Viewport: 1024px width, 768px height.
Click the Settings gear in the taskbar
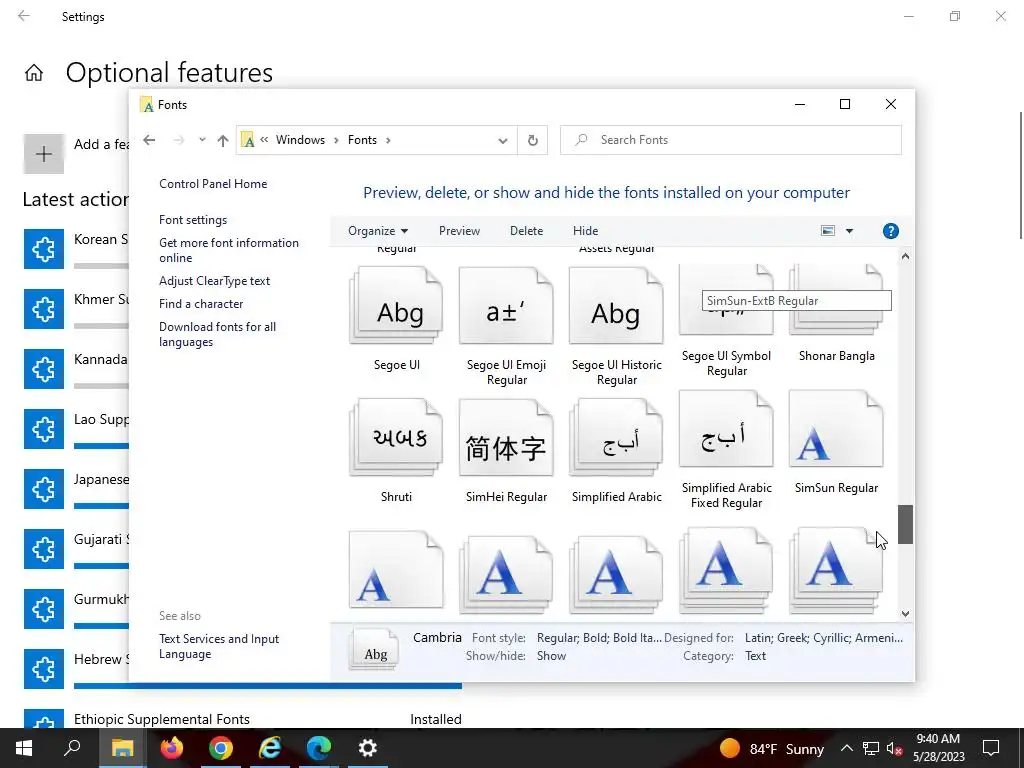(368, 748)
